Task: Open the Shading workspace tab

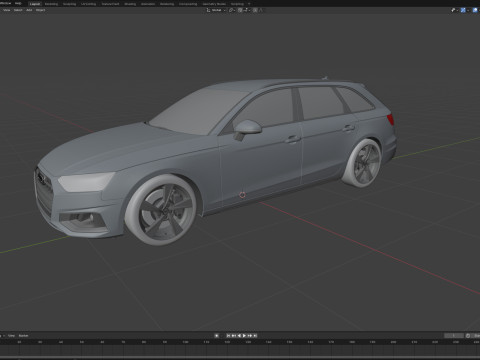Action: tap(130, 4)
